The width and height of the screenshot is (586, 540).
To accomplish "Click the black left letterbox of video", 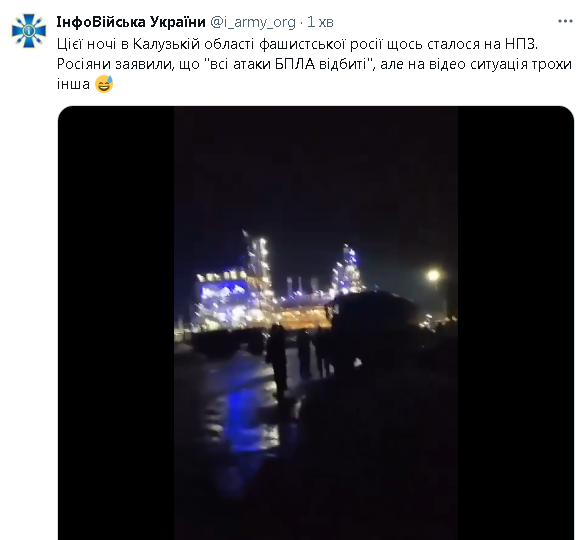I will tap(116, 323).
